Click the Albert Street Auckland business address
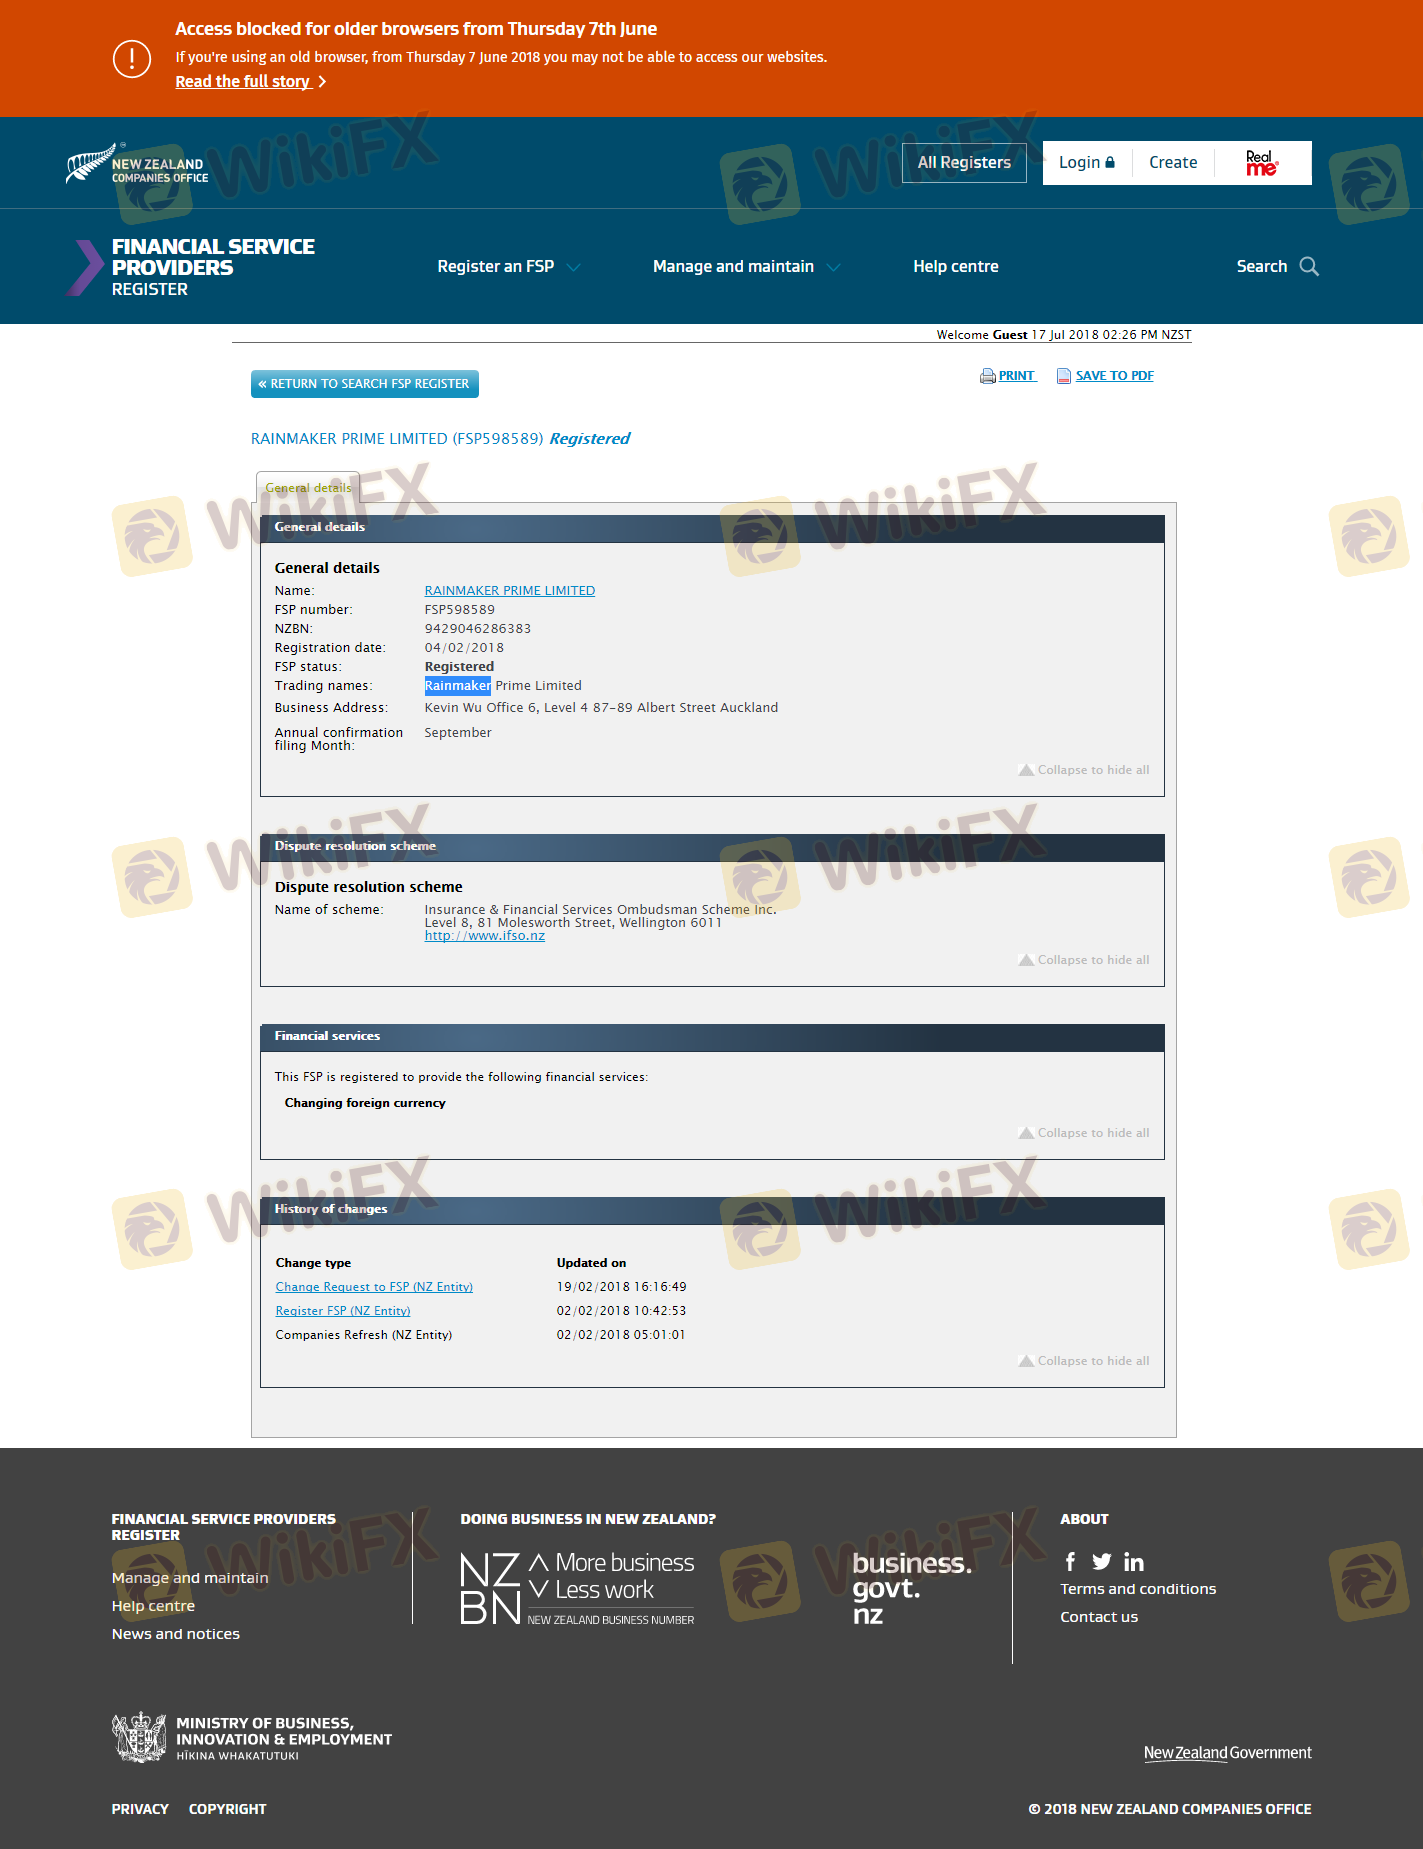 (x=601, y=708)
